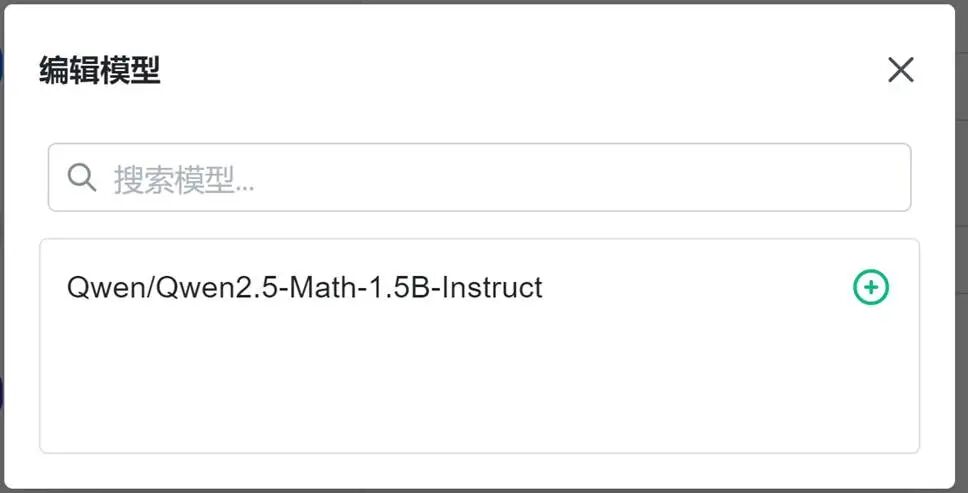
Task: Click the model list panel
Action: click(478, 380)
